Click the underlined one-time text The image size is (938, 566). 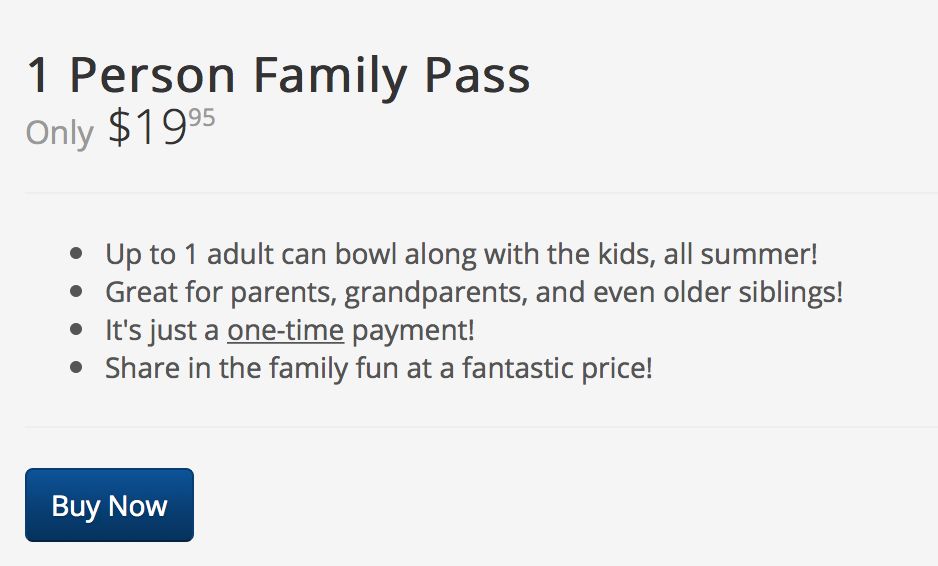285,331
